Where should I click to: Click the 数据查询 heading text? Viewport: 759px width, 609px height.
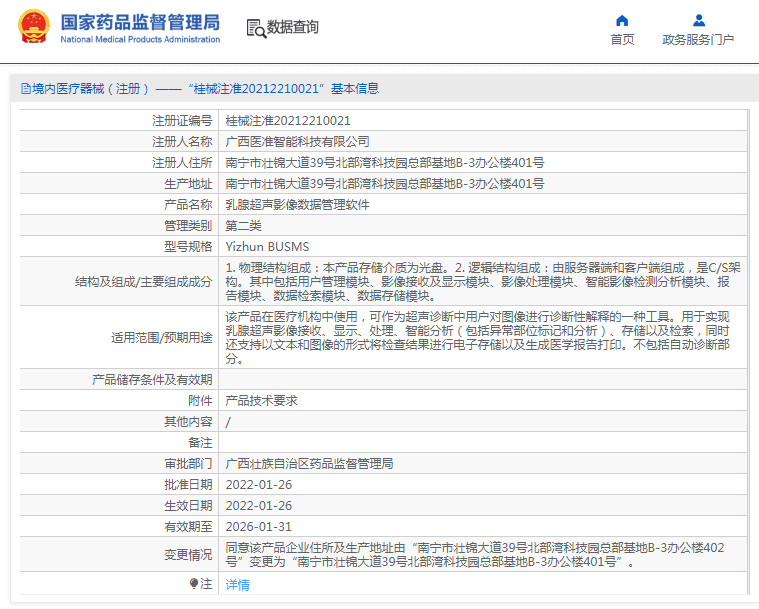point(292,27)
